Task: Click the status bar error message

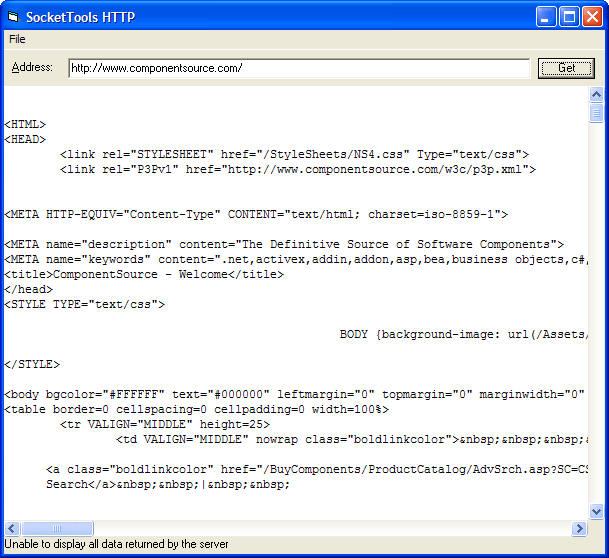Action: [x=117, y=544]
